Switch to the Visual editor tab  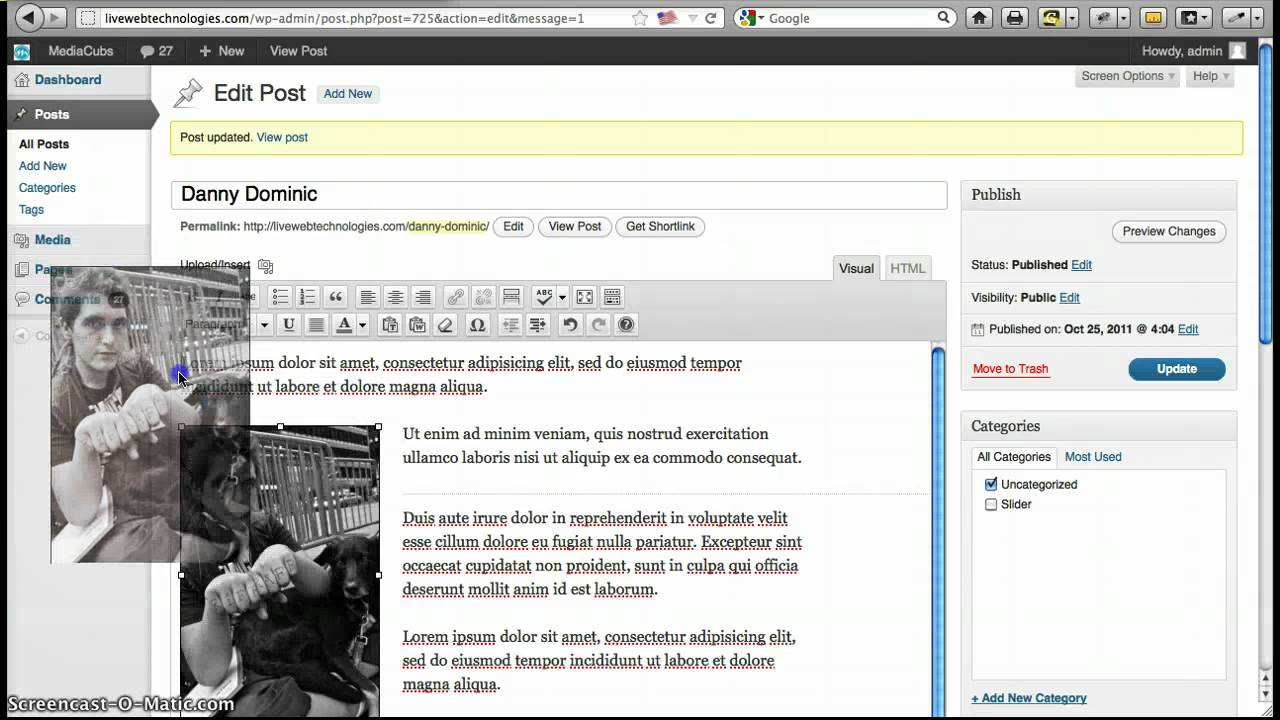(x=856, y=268)
